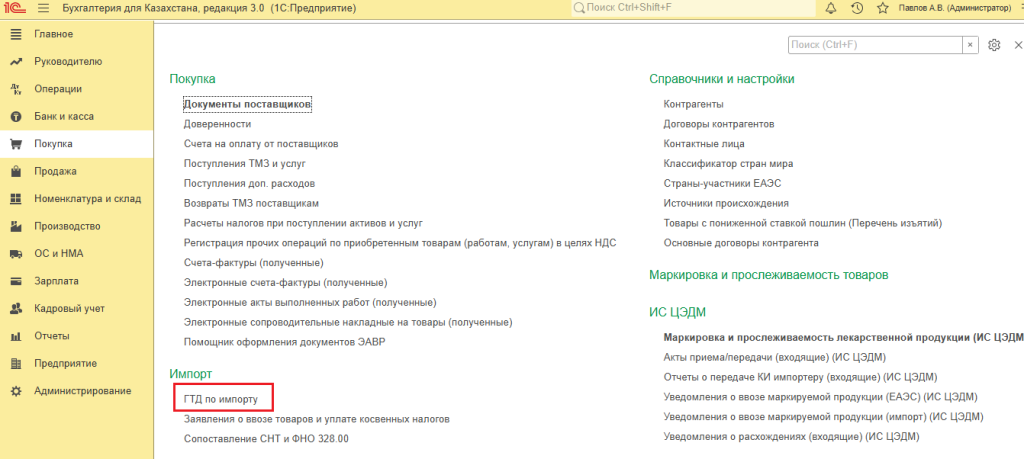This screenshot has height=459, width=1024.
Task: Open Возвраты ТМЗ поставщикам
Action: point(251,203)
